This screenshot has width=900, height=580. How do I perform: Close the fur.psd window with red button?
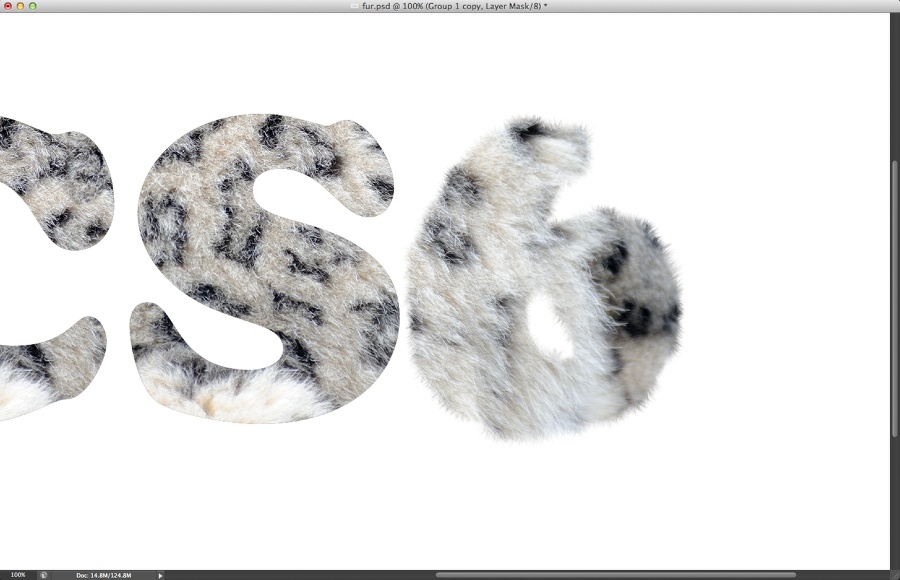click(x=8, y=6)
